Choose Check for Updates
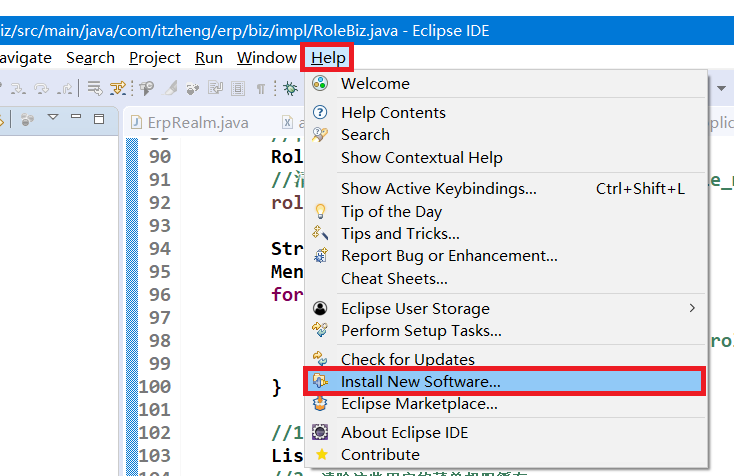The height and width of the screenshot is (476, 734). pos(505,359)
